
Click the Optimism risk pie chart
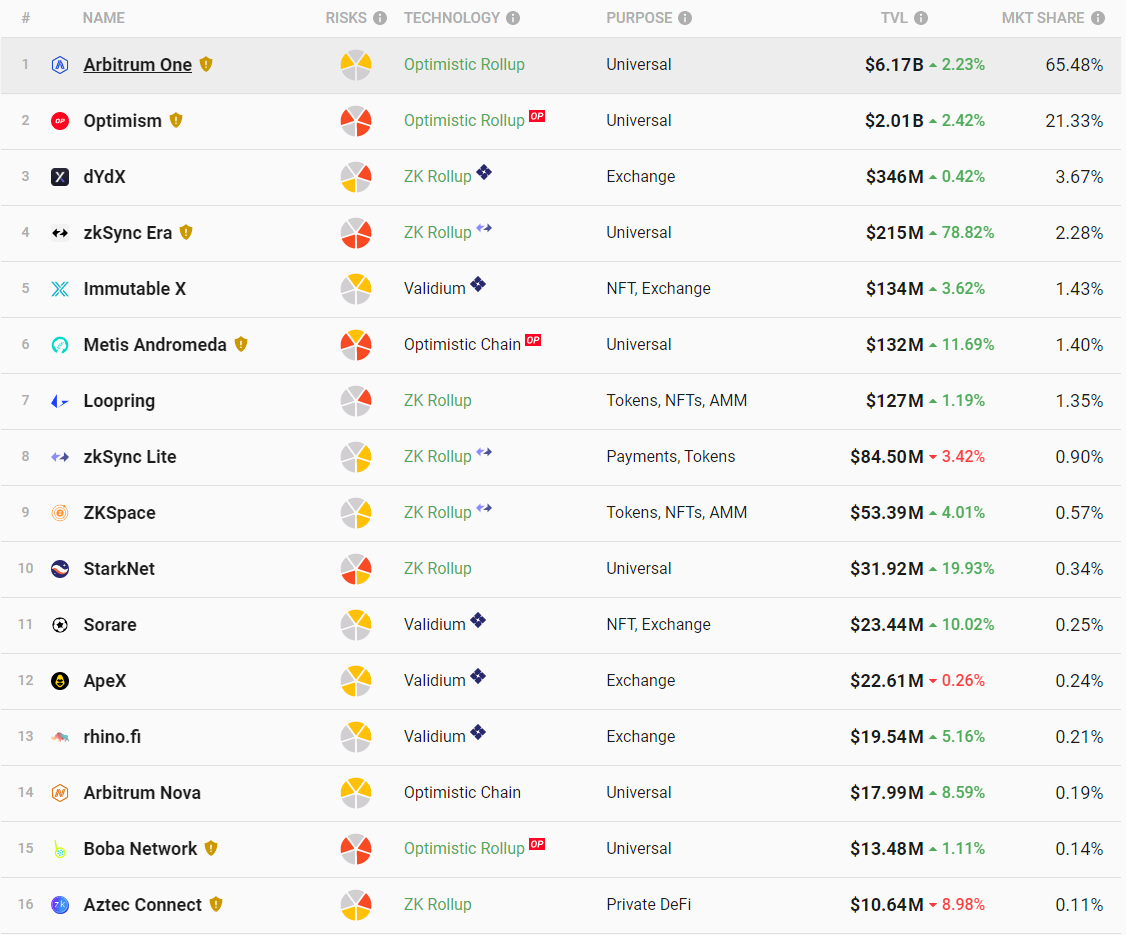coord(355,121)
